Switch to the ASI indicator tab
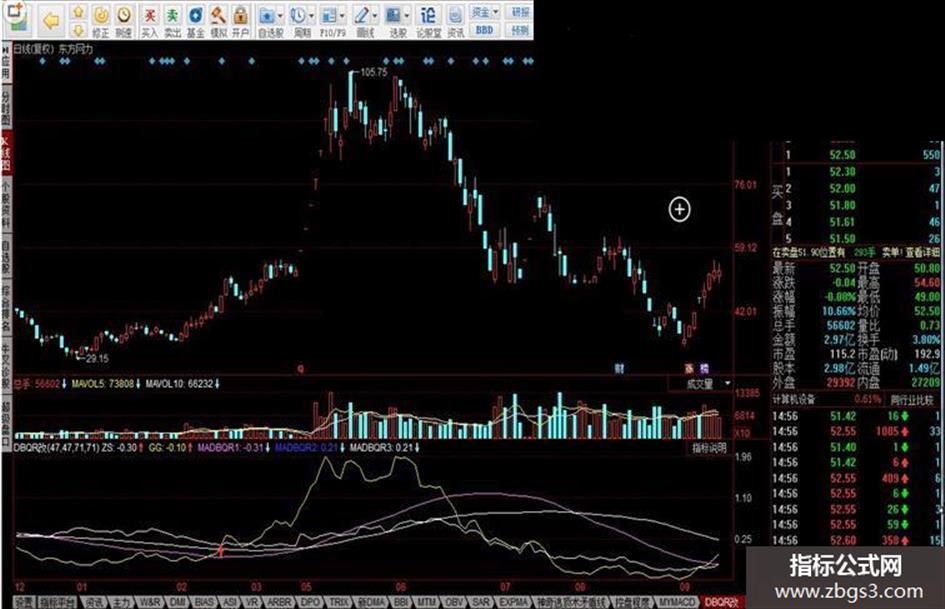The height and width of the screenshot is (609, 945). coord(230,602)
